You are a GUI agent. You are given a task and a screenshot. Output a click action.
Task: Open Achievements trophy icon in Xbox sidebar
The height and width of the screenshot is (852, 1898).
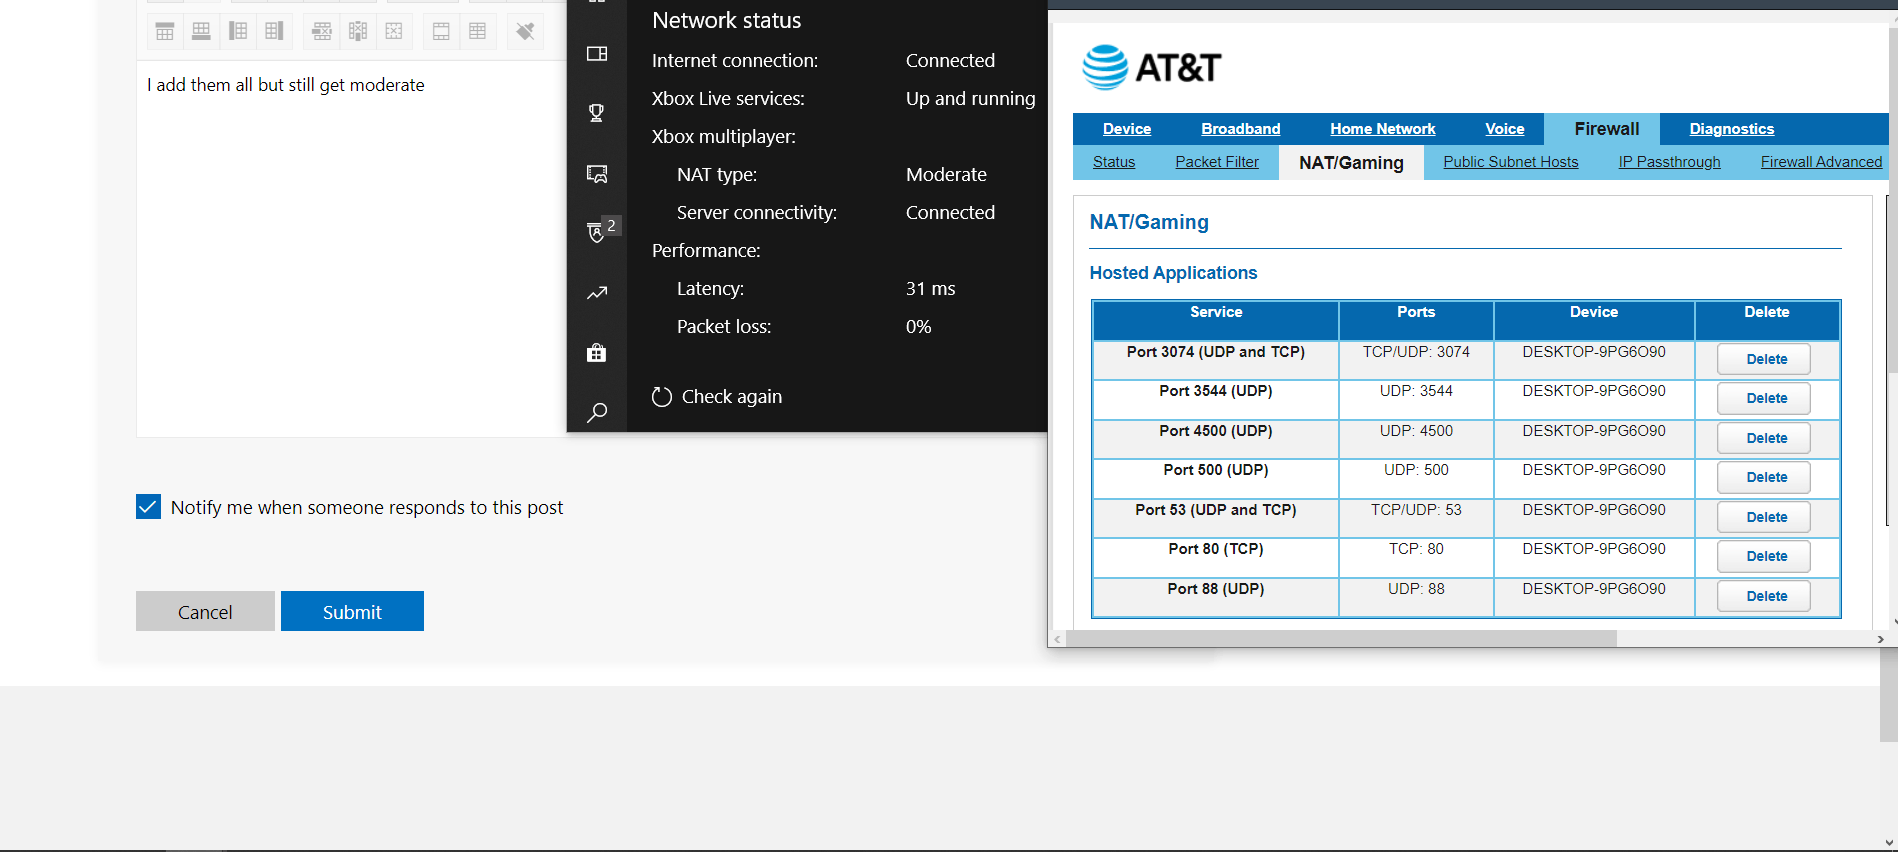[597, 113]
